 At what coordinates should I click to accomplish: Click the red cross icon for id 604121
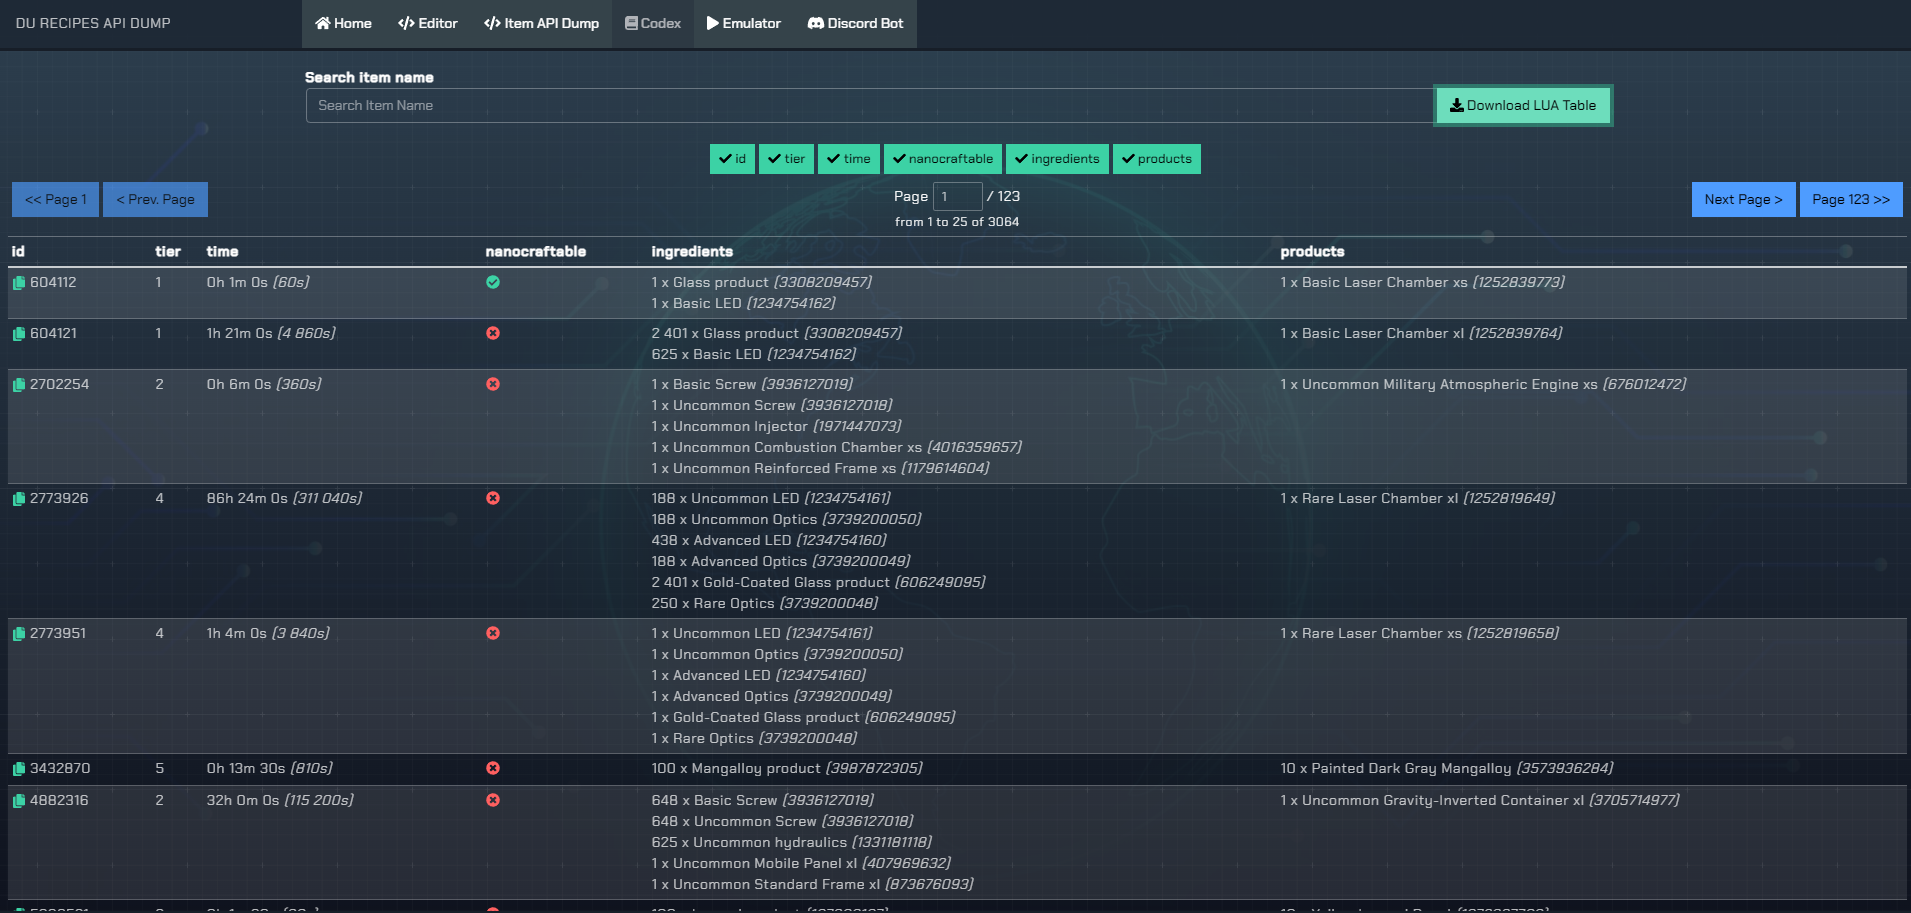click(x=492, y=333)
